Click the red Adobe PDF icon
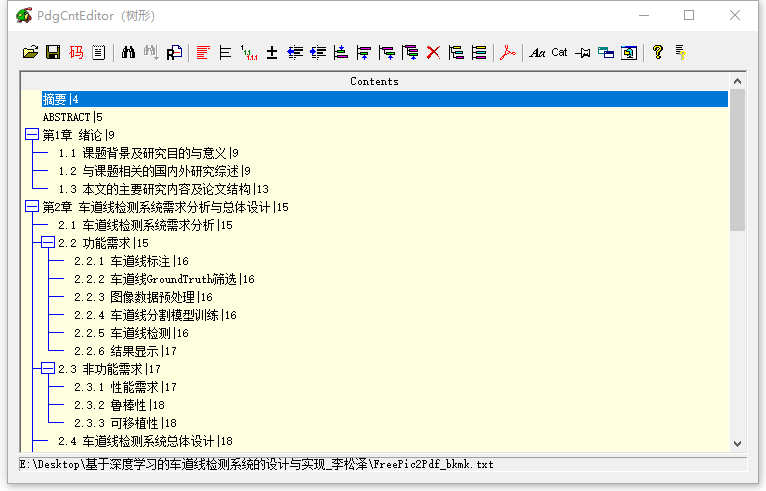Image resolution: width=766 pixels, height=491 pixels. (x=508, y=52)
